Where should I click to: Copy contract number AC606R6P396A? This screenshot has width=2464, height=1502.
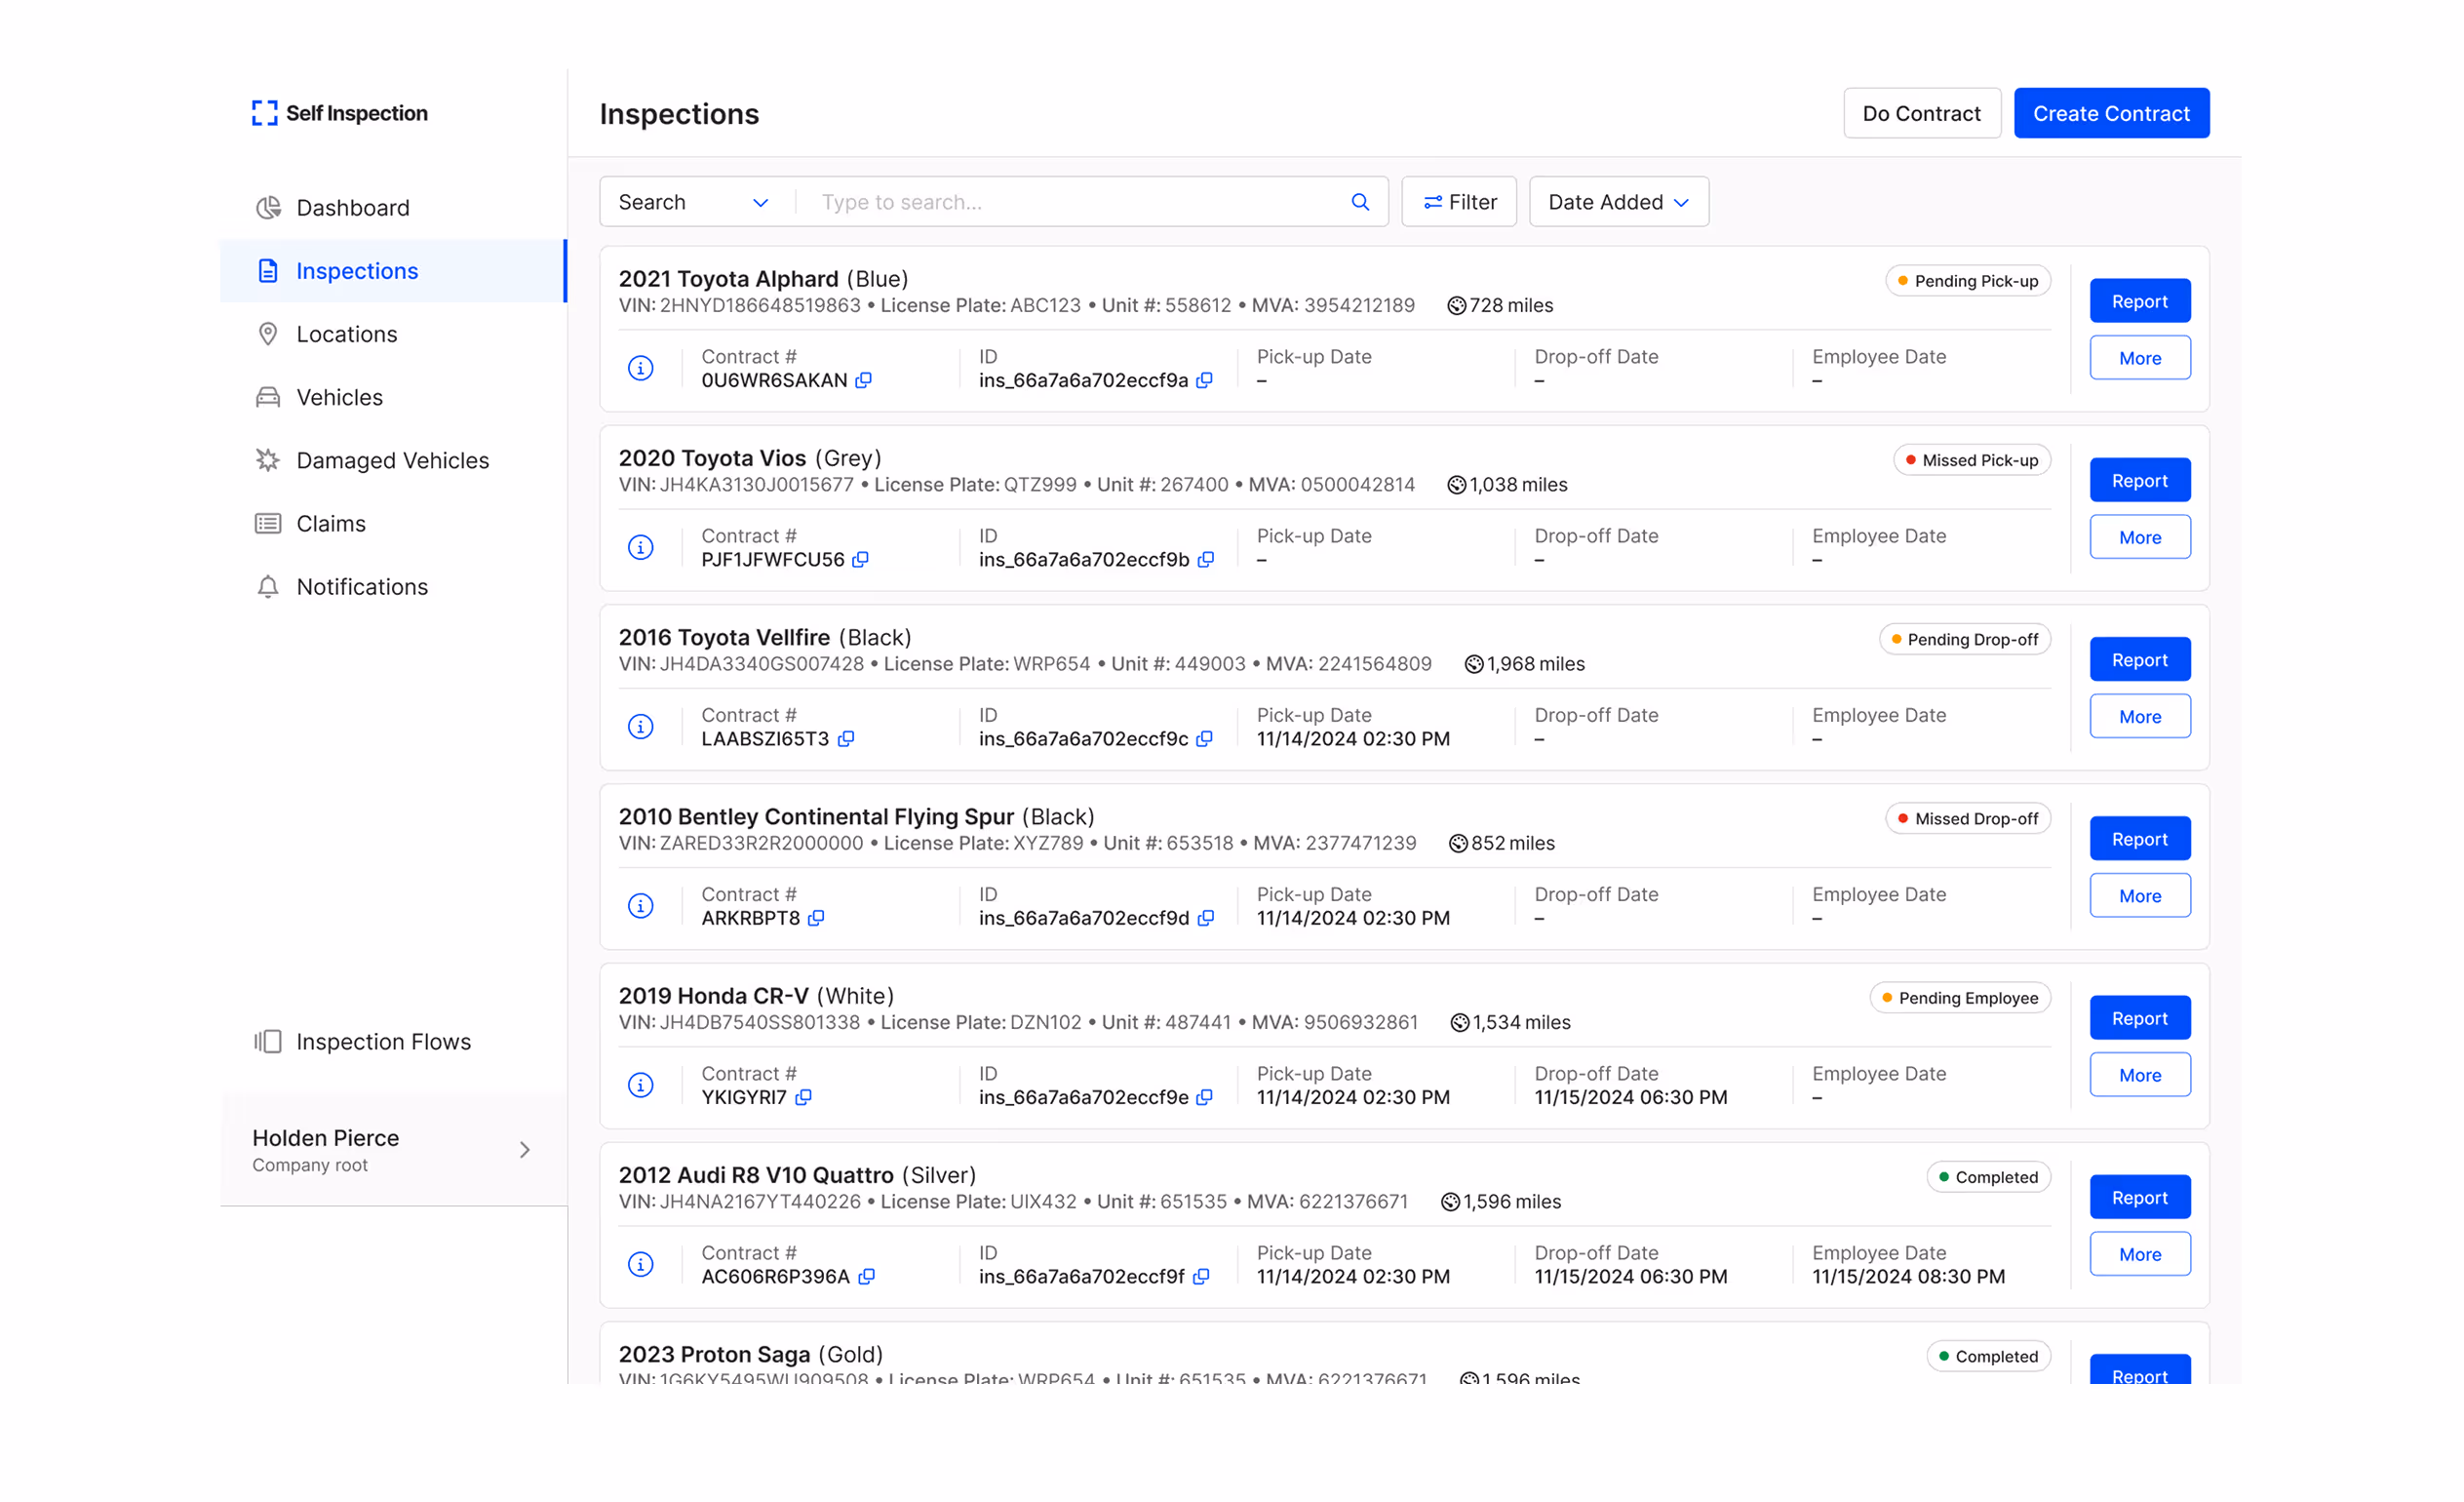click(867, 1276)
